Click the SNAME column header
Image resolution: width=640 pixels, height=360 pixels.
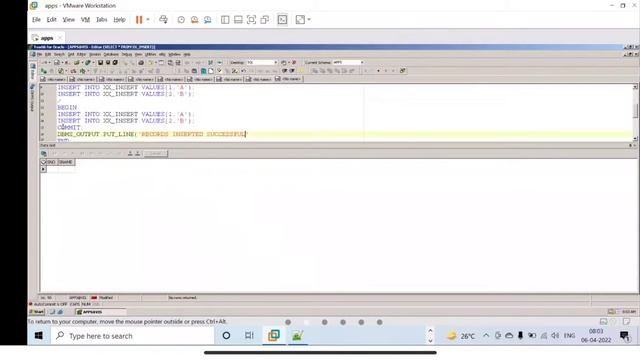click(x=66, y=162)
